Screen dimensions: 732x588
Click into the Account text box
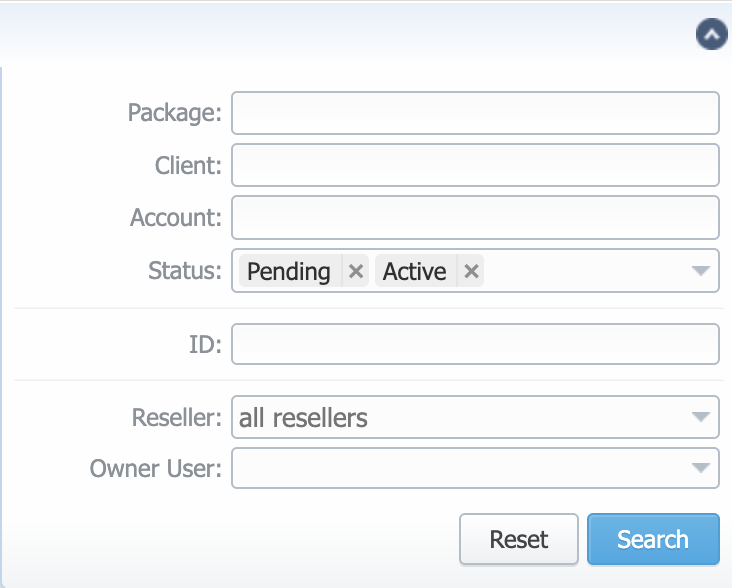475,217
